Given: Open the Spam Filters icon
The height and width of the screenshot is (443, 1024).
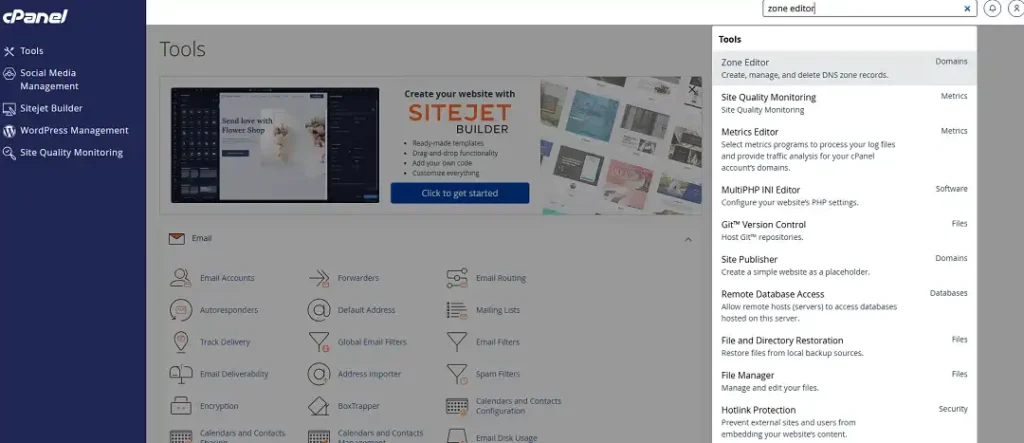Looking at the screenshot, I should click(457, 374).
